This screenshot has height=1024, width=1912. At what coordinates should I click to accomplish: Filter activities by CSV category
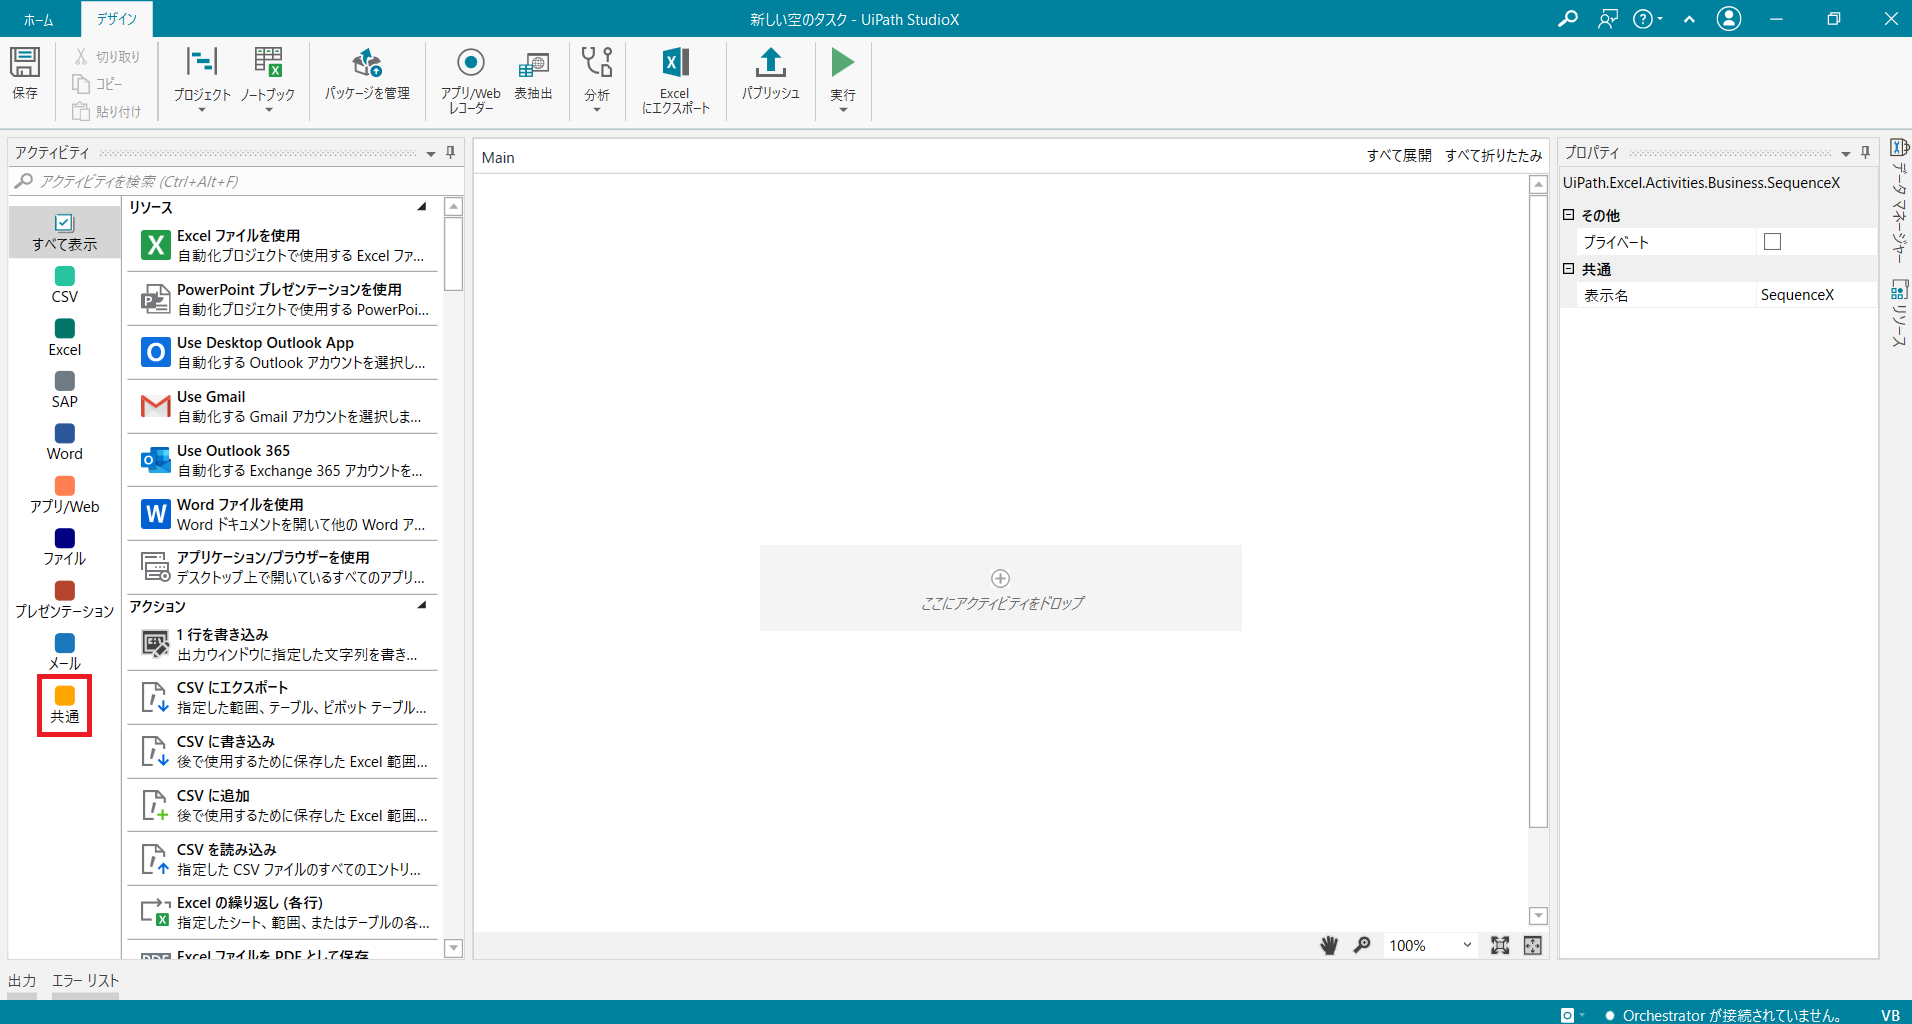[65, 285]
